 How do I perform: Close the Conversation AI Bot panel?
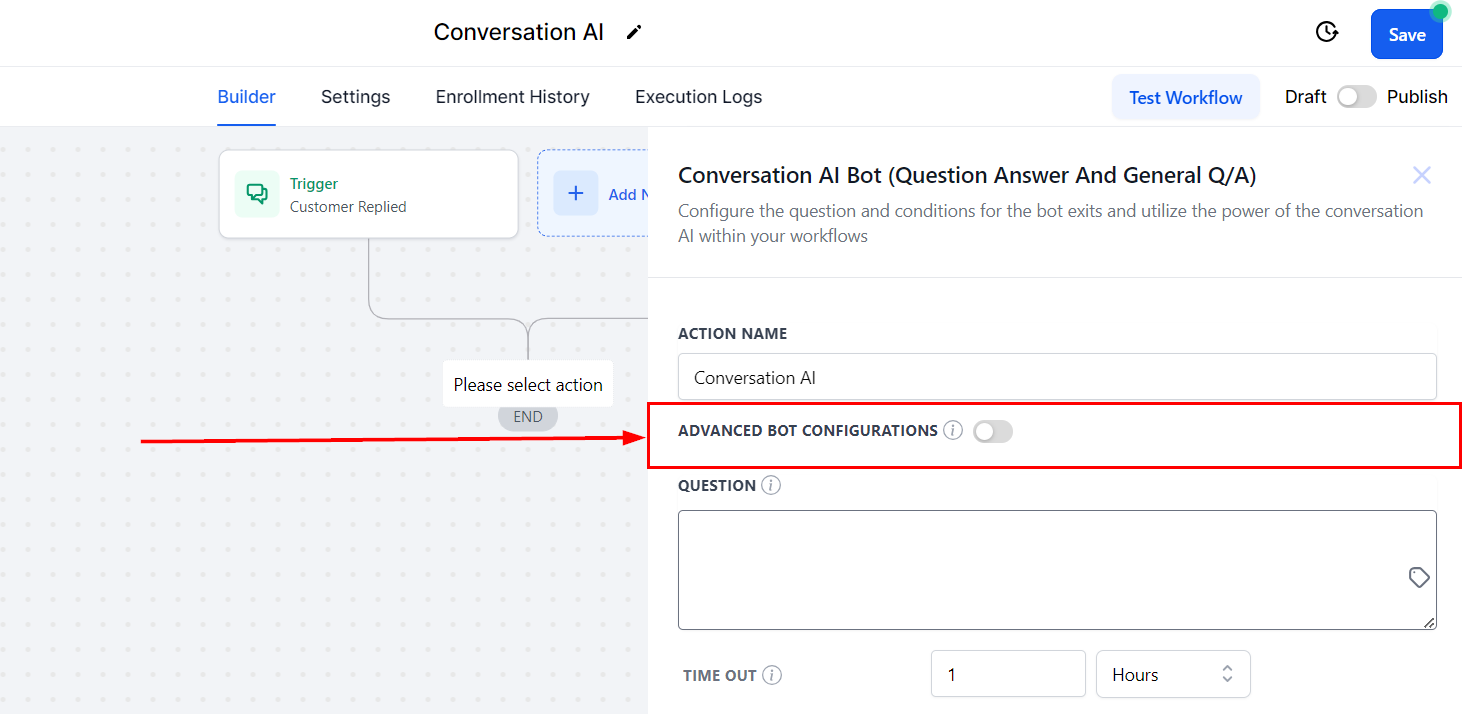click(1421, 176)
